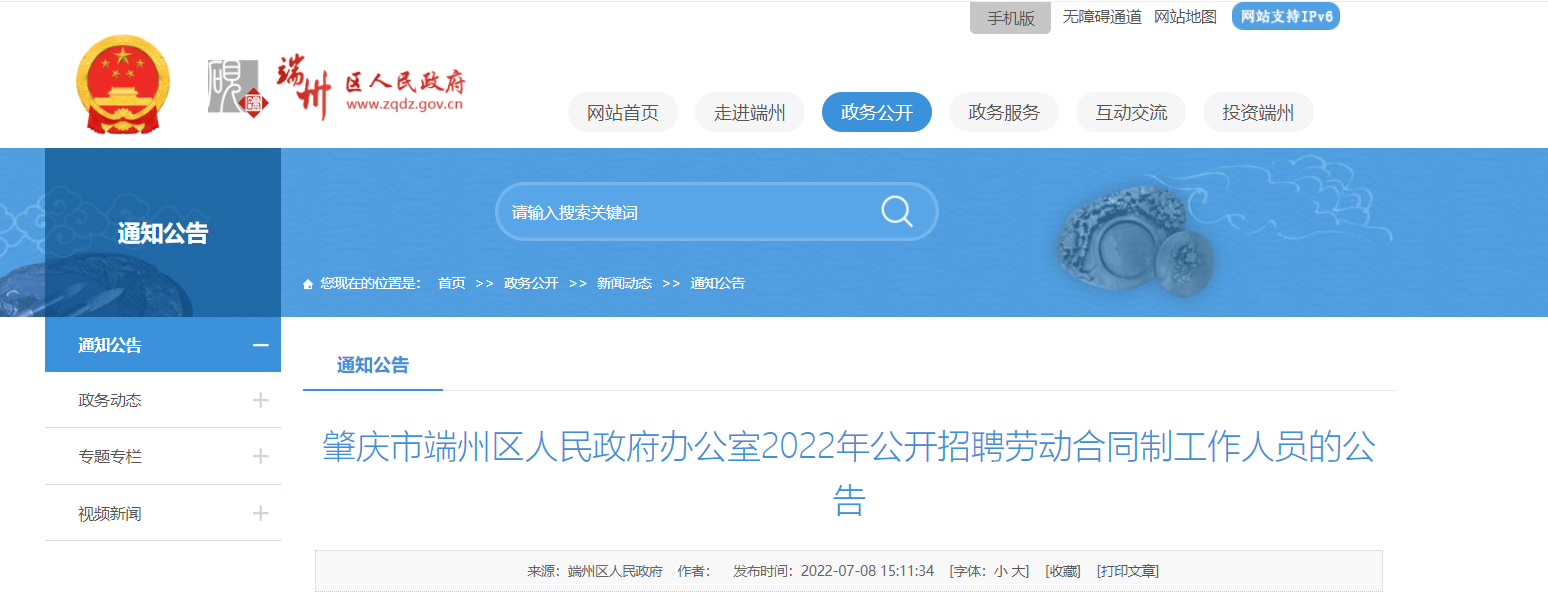Click the 打印文章 print link
1548x606 pixels.
click(1127, 572)
